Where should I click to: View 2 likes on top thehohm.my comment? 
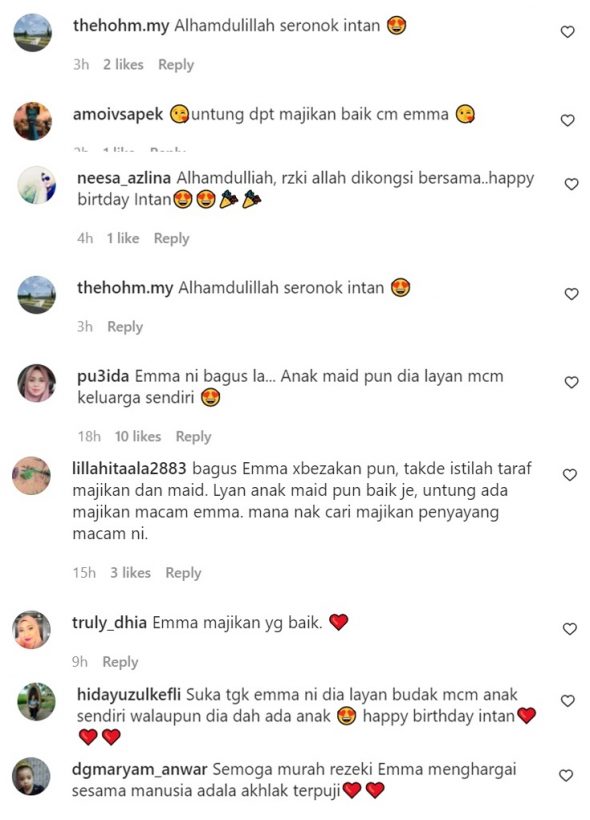pyautogui.click(x=123, y=64)
